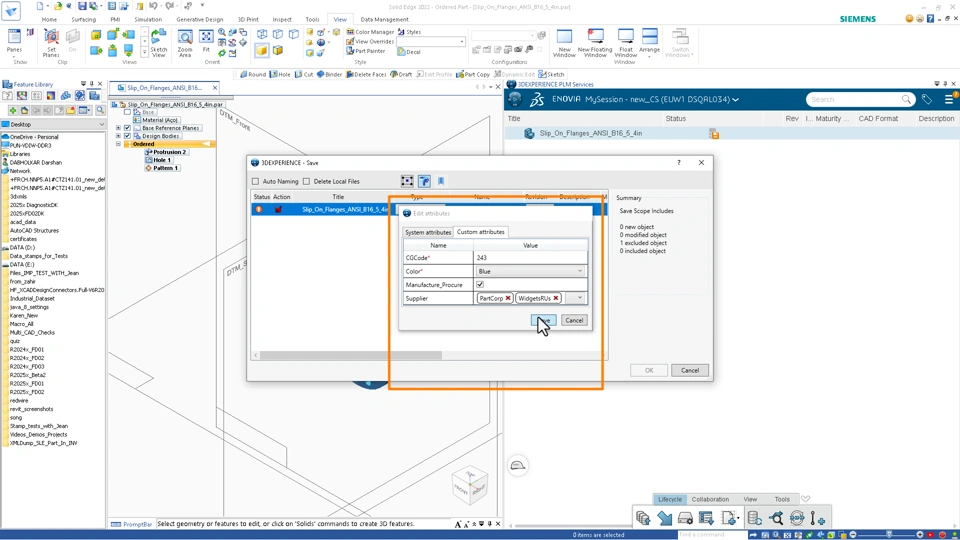Collapse the Ordered tree node
This screenshot has height=540, width=960.
point(118,144)
